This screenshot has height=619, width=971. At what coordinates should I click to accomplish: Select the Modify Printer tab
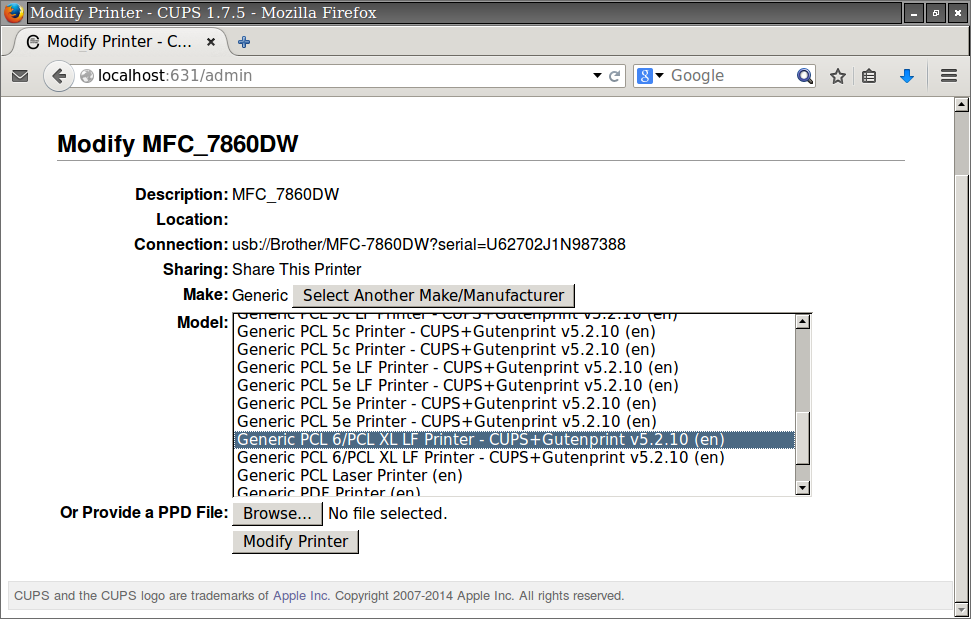click(x=120, y=41)
